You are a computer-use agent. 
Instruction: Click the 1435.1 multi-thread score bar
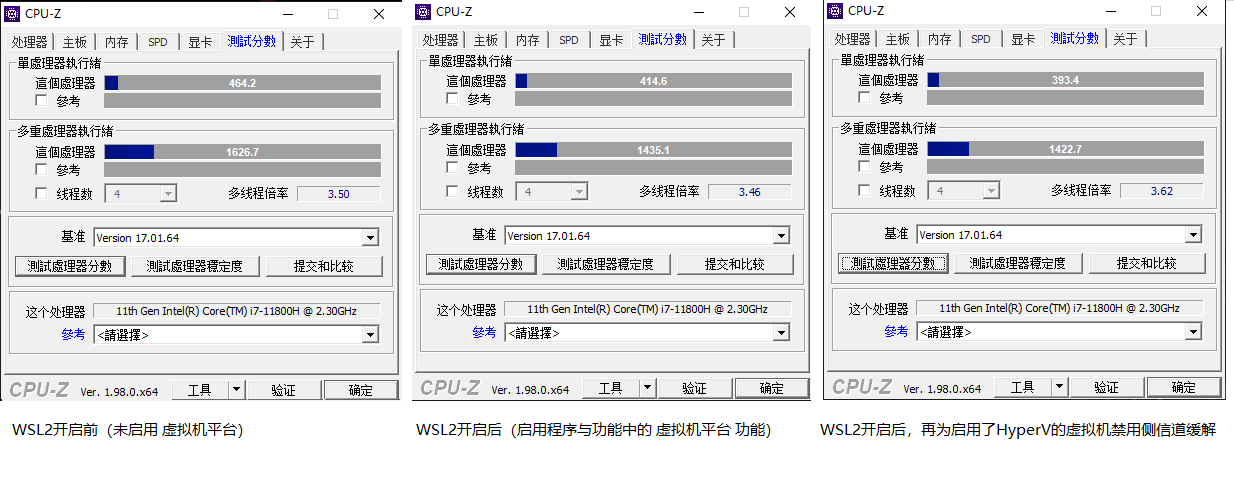point(653,150)
